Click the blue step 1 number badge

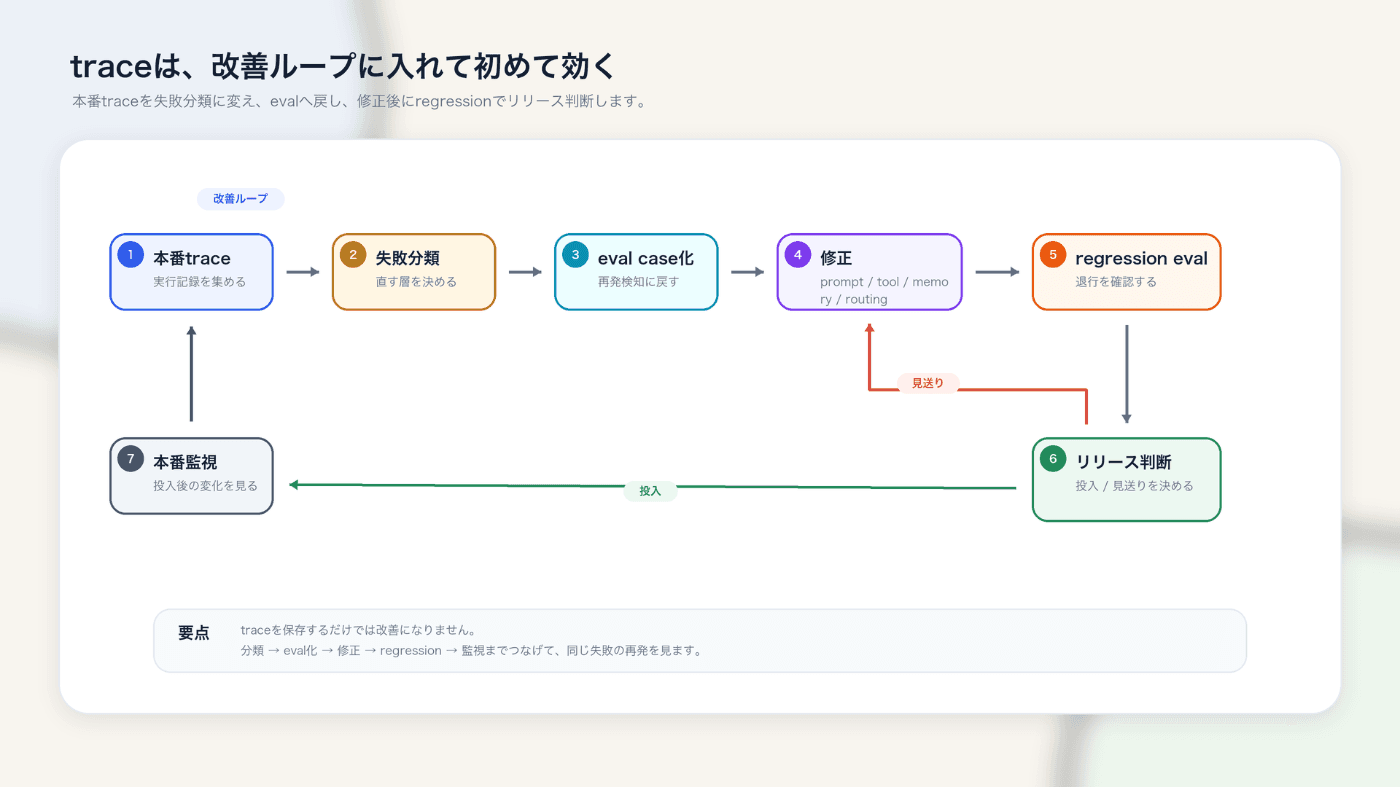pyautogui.click(x=130, y=255)
